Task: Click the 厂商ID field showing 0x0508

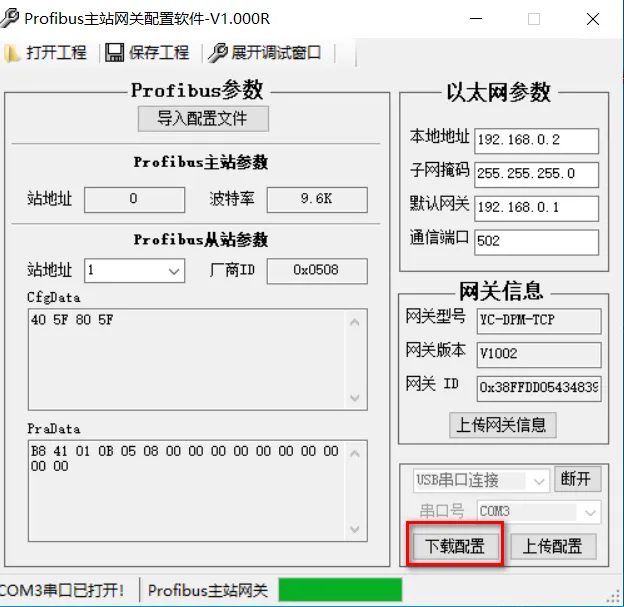Action: [317, 271]
